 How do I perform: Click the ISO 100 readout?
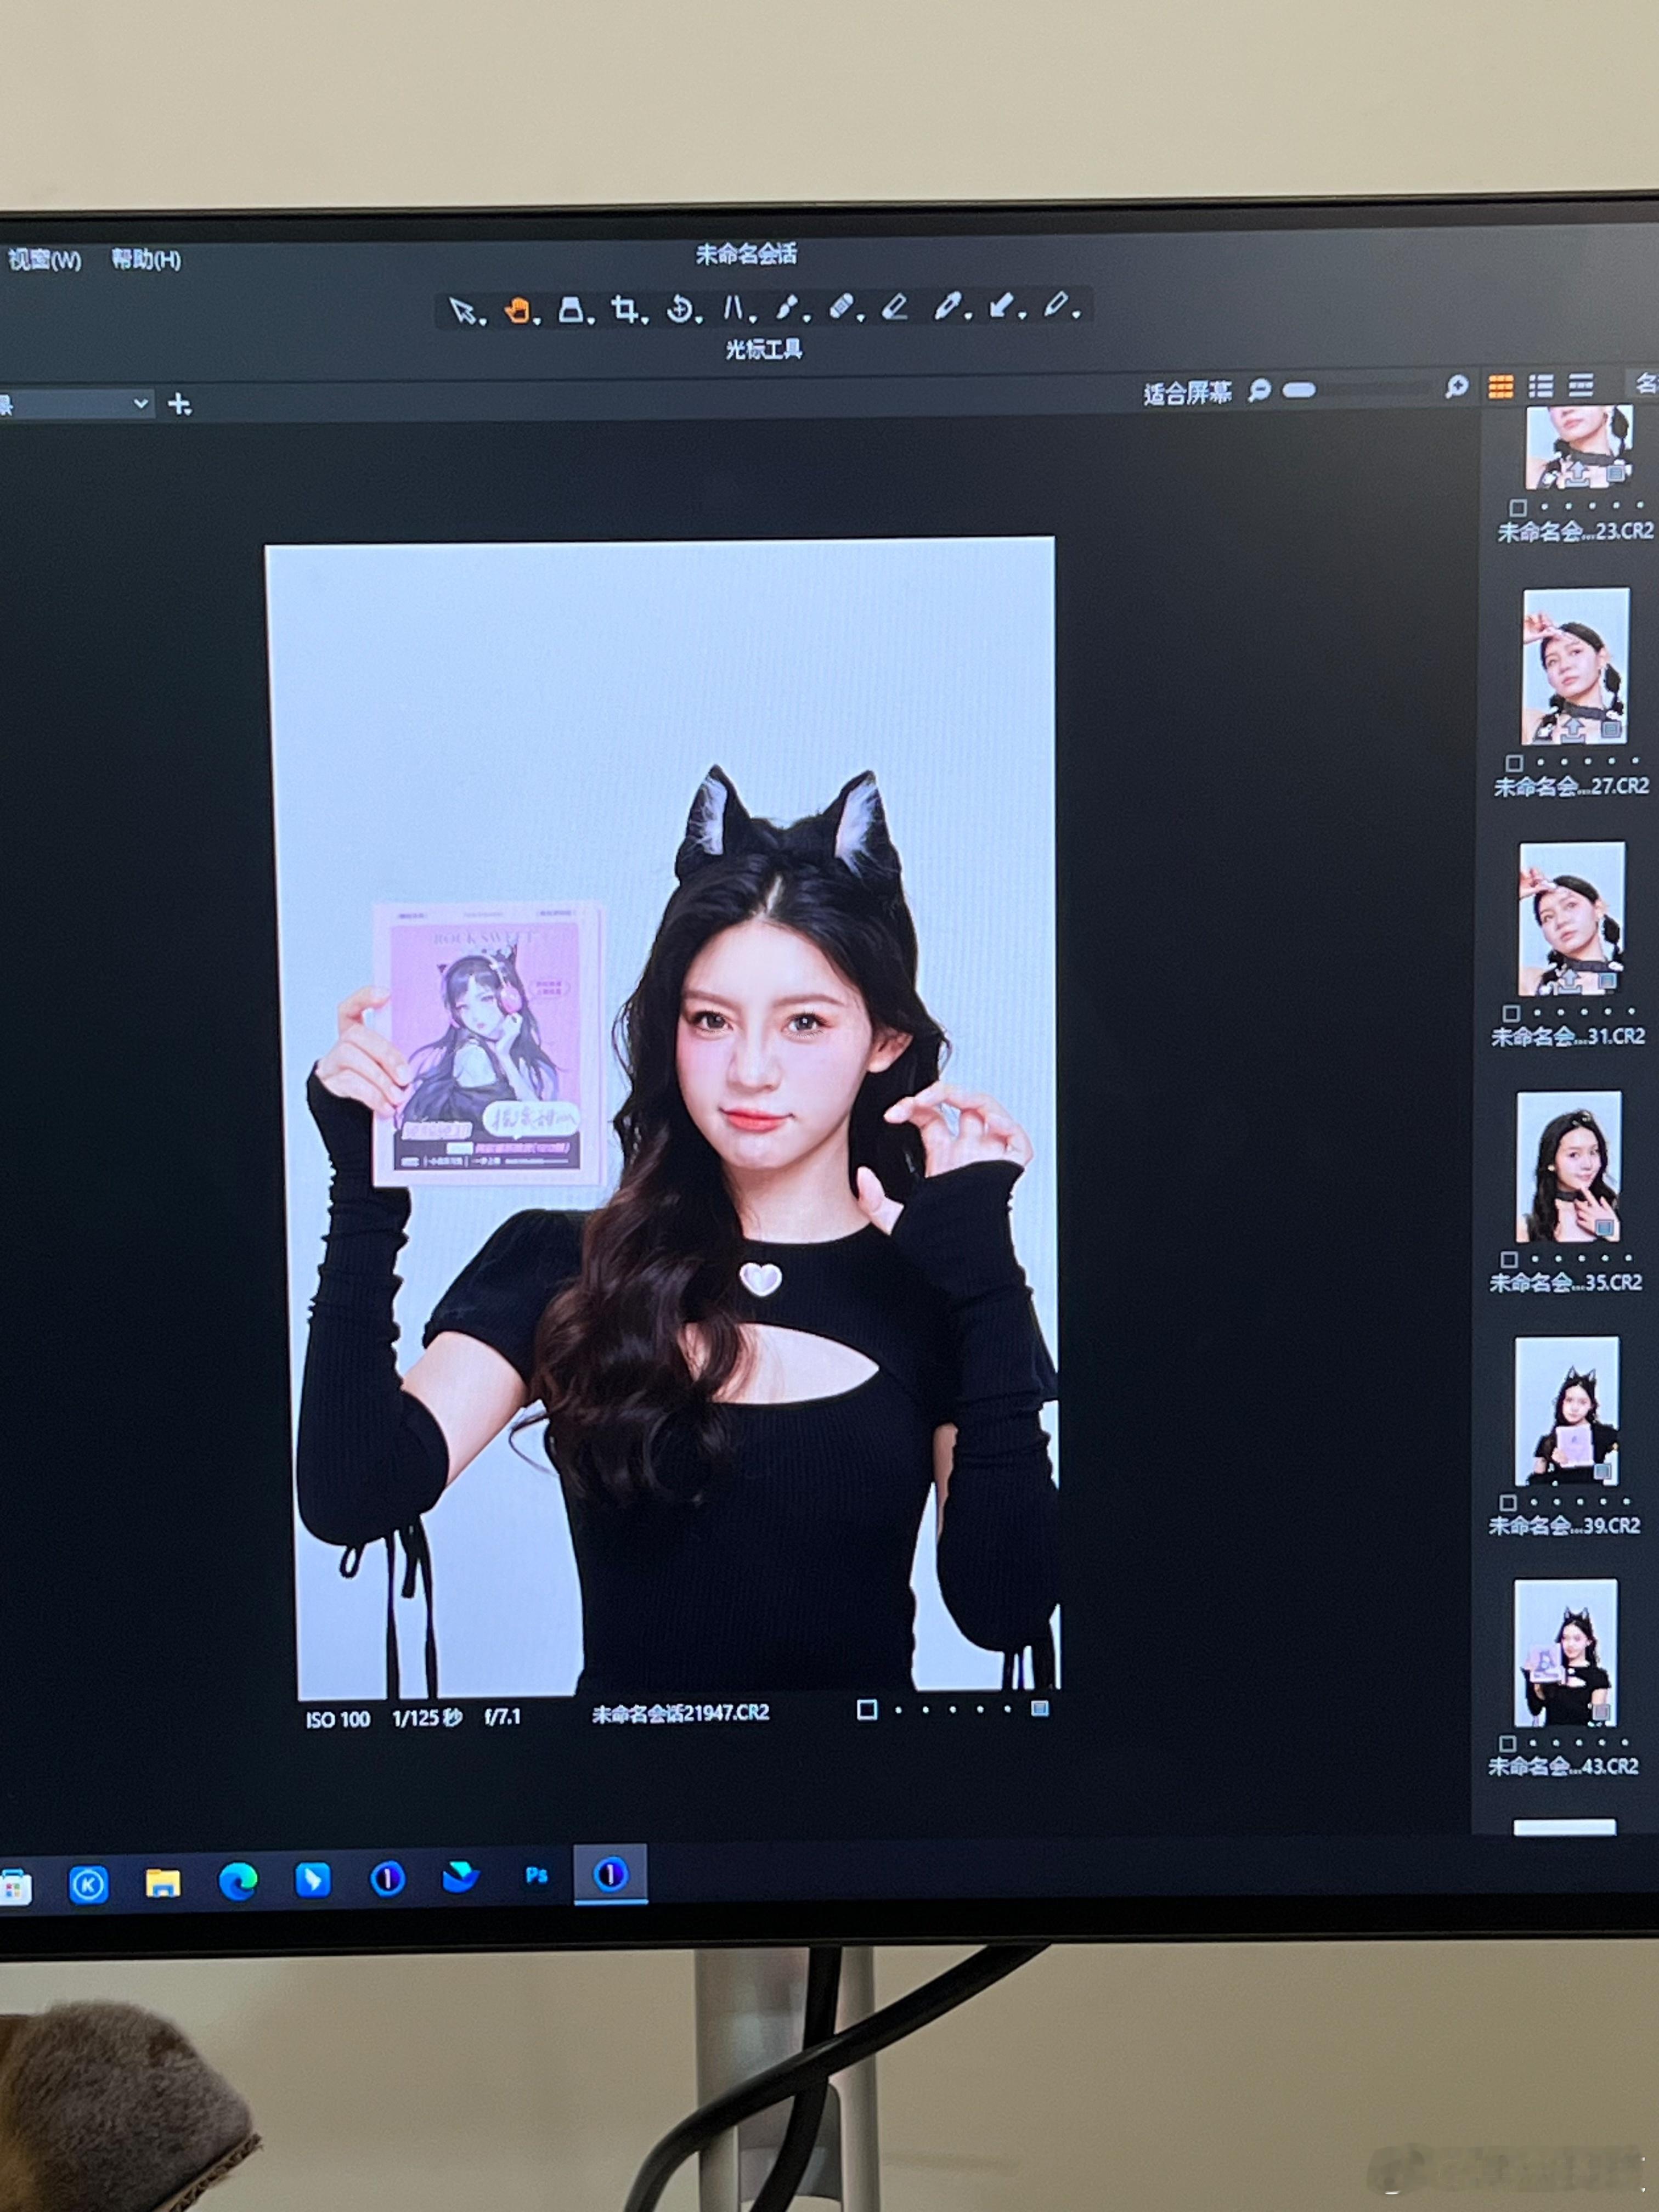click(337, 1720)
